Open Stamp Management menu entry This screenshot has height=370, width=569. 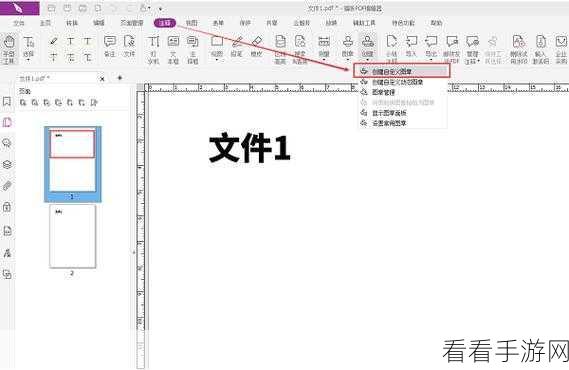click(402, 92)
